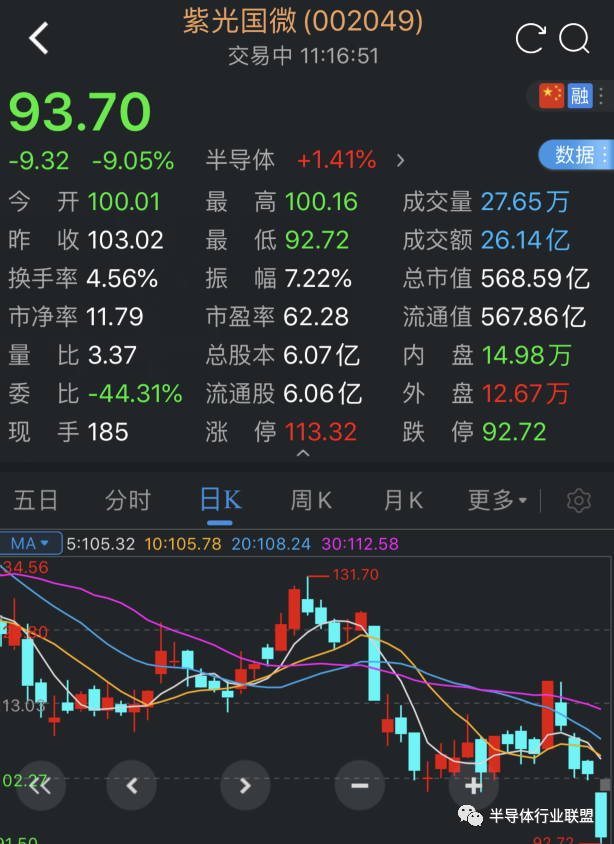This screenshot has width=614, height=844.
Task: Tap the 最低 92.72 value
Action: (317, 240)
